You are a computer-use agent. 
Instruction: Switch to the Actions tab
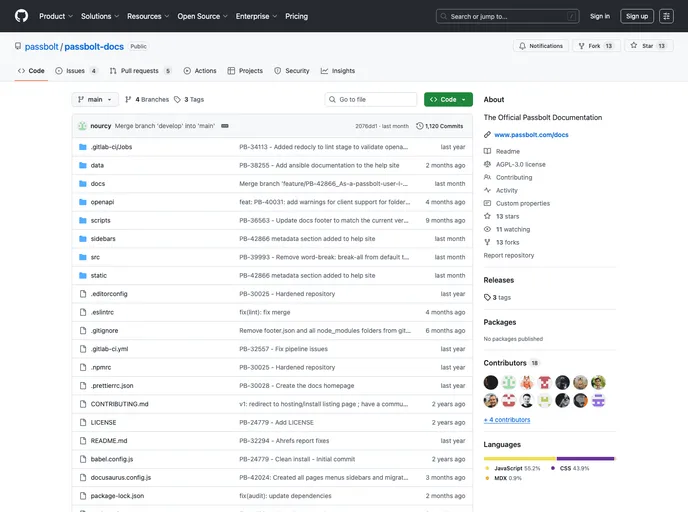pyautogui.click(x=200, y=71)
